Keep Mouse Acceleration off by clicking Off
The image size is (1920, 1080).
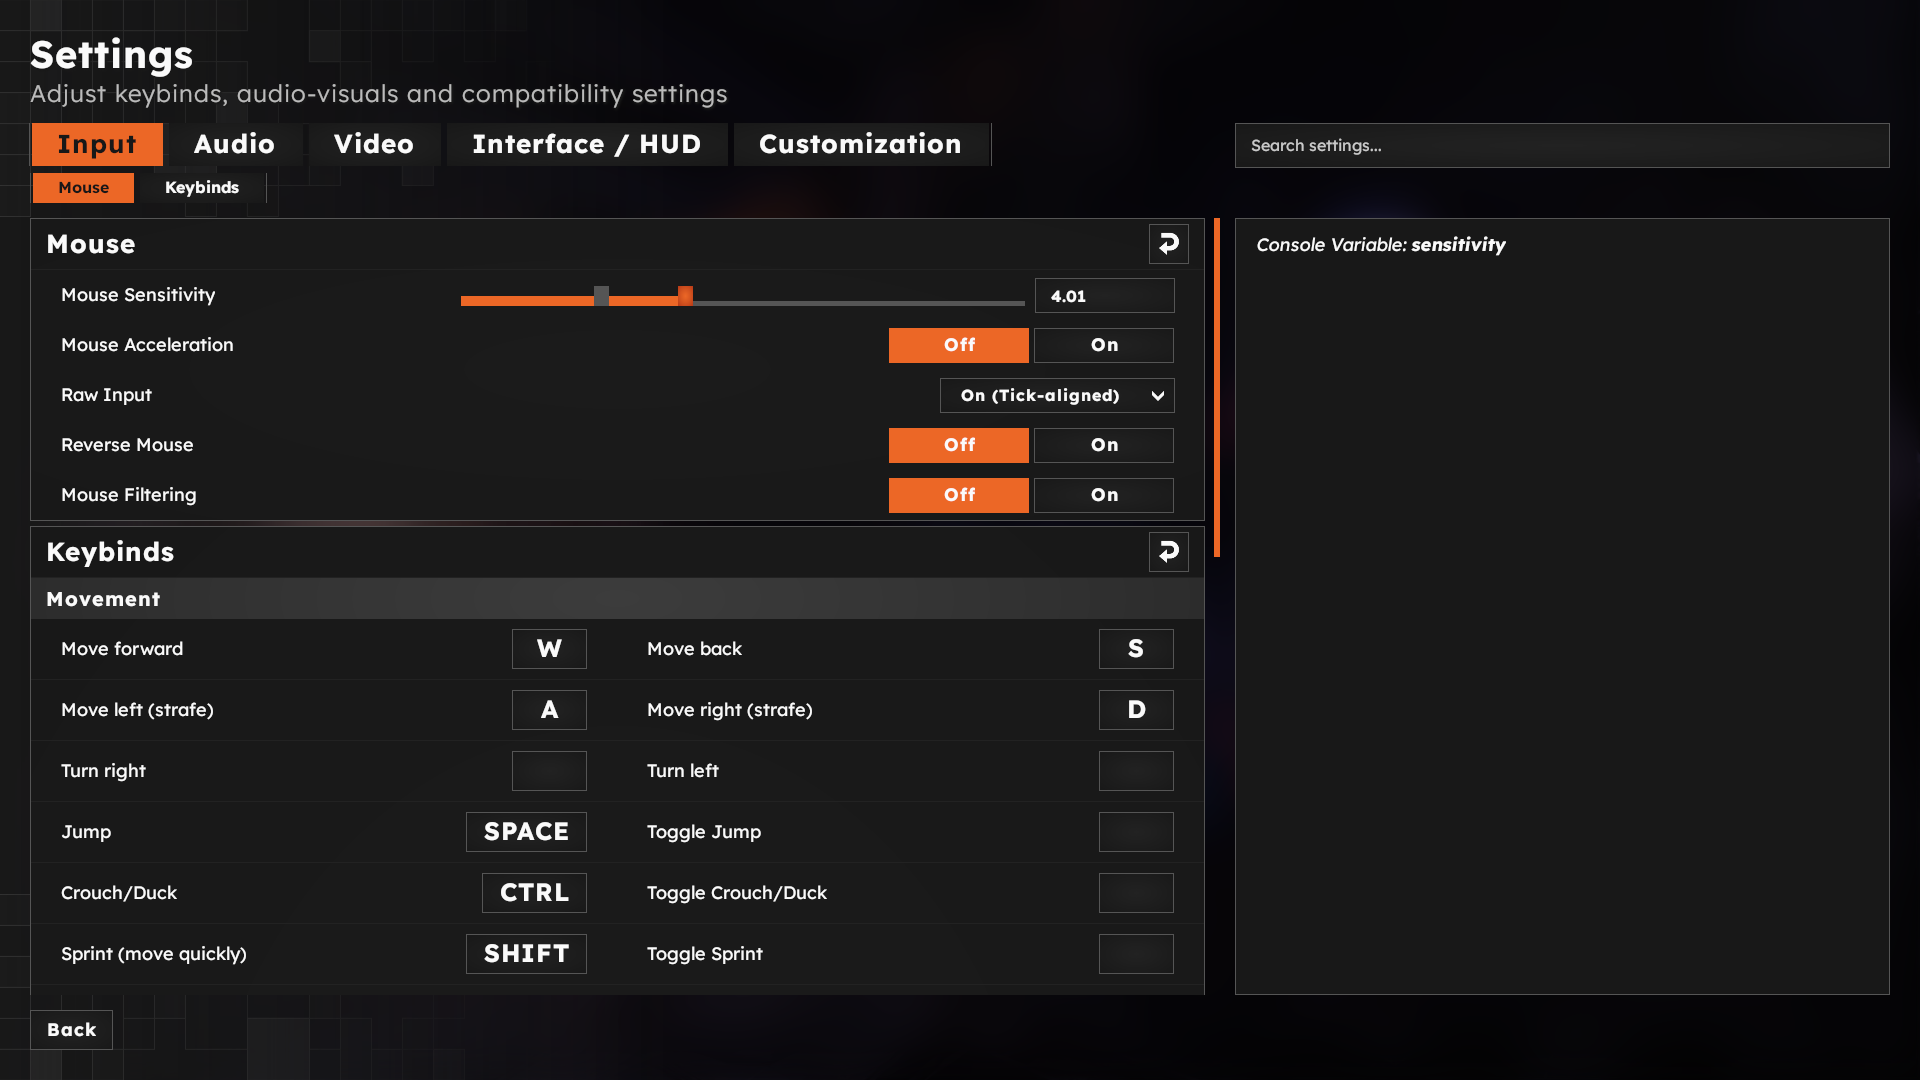pyautogui.click(x=958, y=345)
